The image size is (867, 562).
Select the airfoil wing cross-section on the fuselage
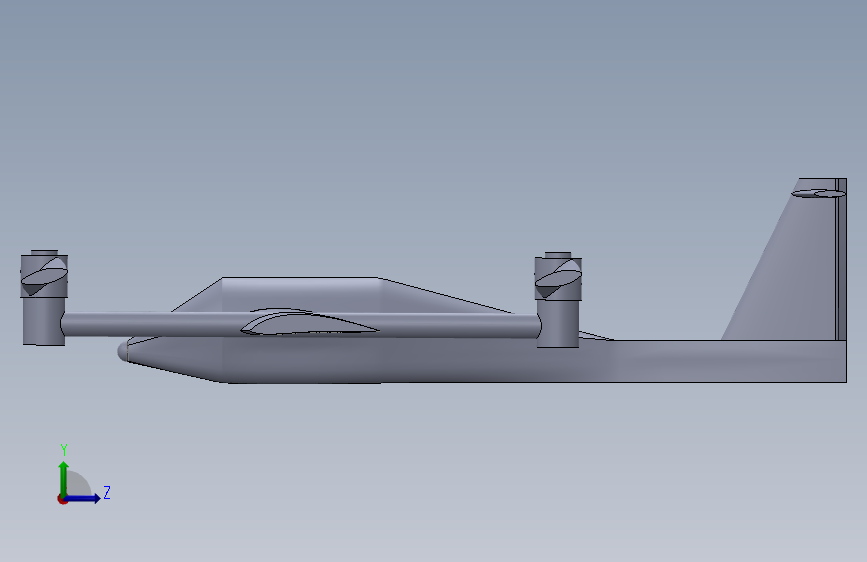coord(310,324)
